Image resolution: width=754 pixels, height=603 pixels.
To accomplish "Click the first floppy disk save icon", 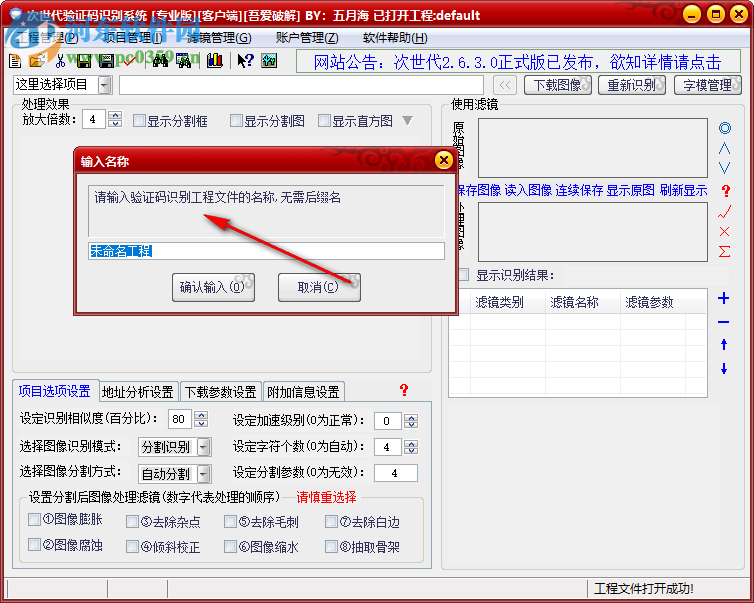I will [x=84, y=61].
